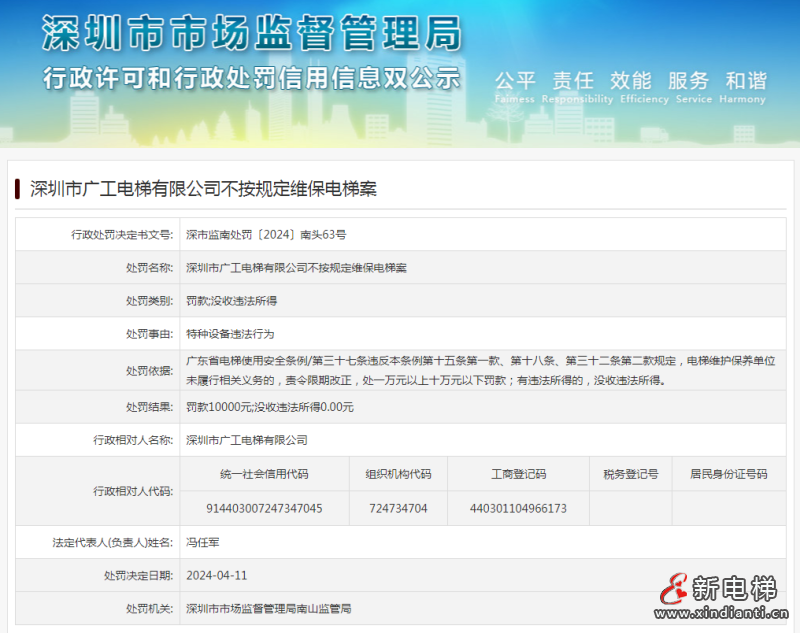
Task: Click the red vertical bar beside case title
Action: point(16,184)
